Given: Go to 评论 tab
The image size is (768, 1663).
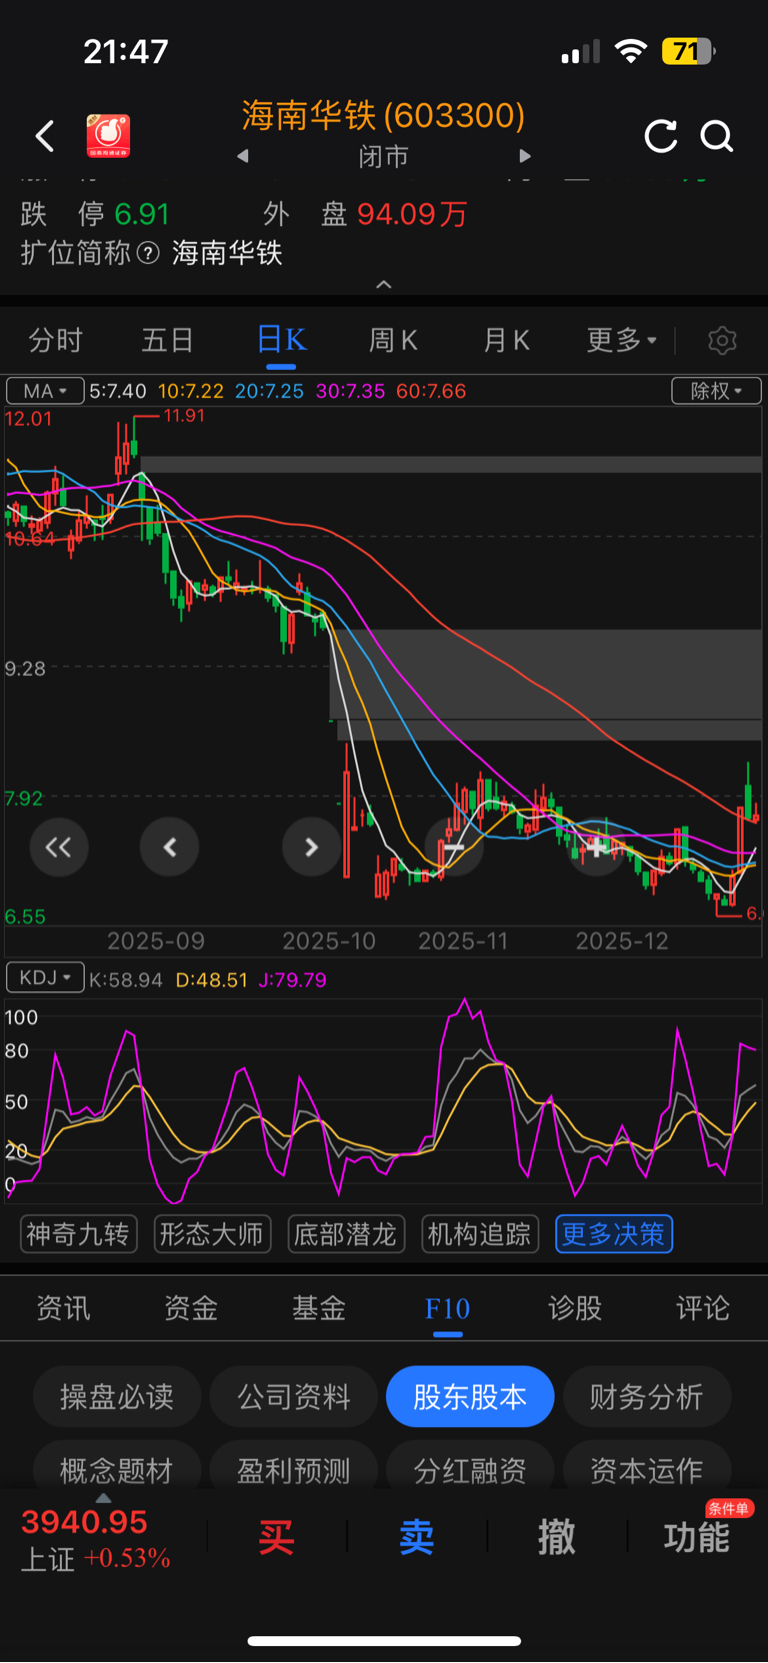Looking at the screenshot, I should coord(703,1309).
